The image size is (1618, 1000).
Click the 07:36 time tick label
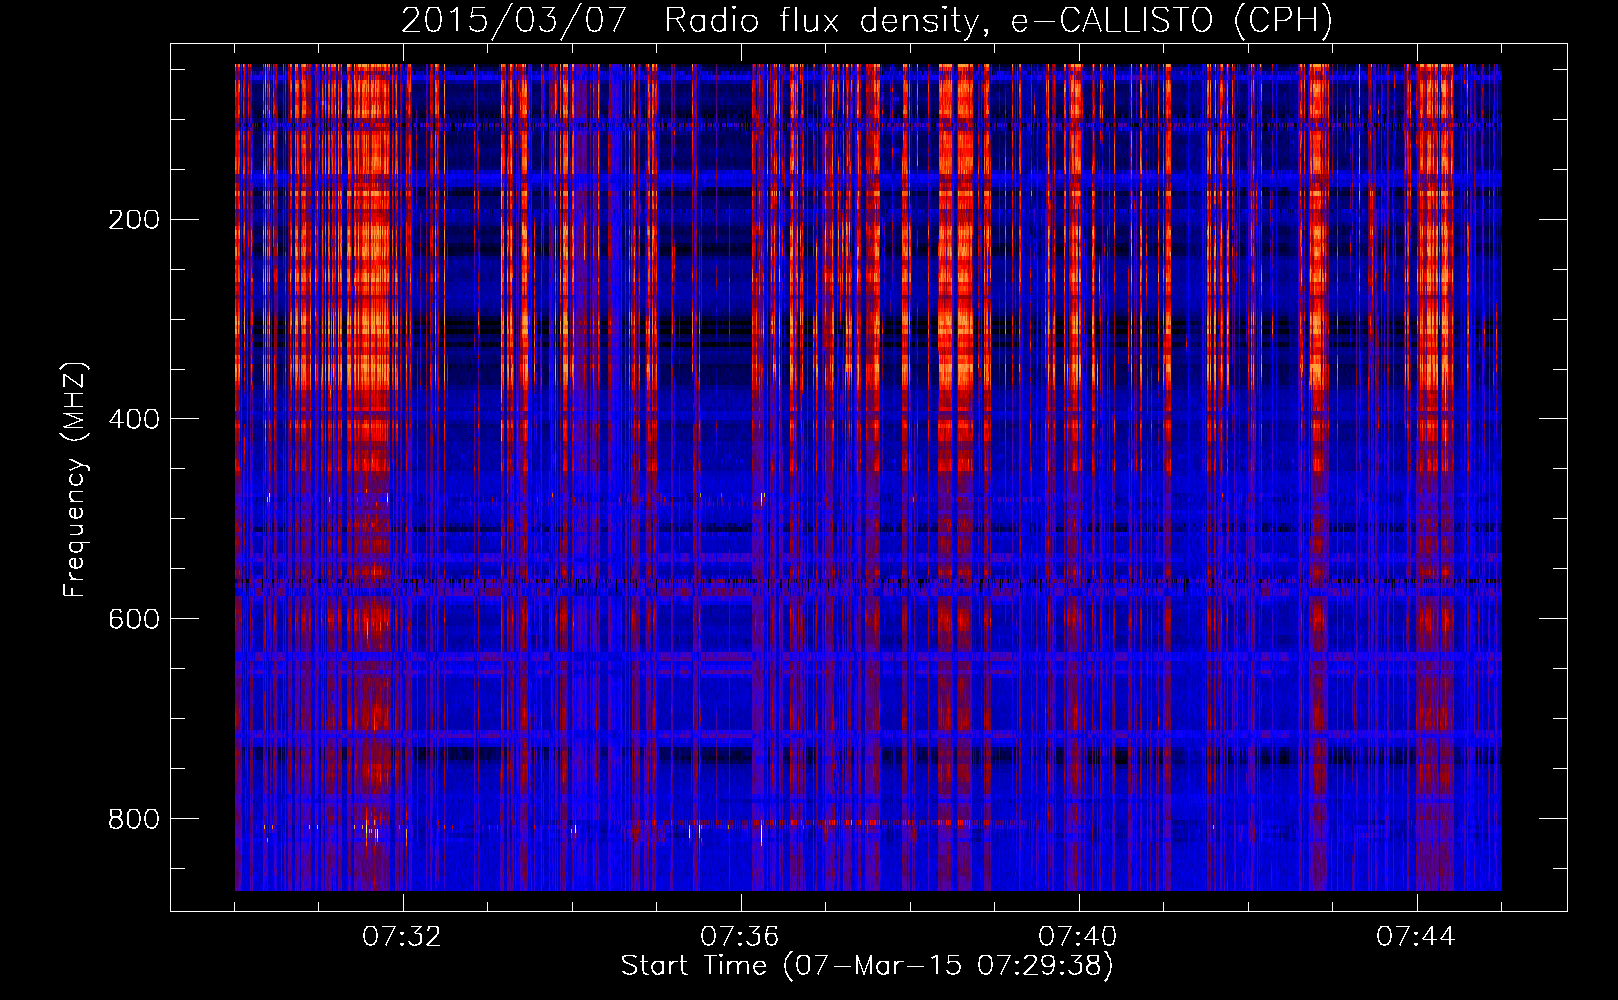tap(740, 936)
